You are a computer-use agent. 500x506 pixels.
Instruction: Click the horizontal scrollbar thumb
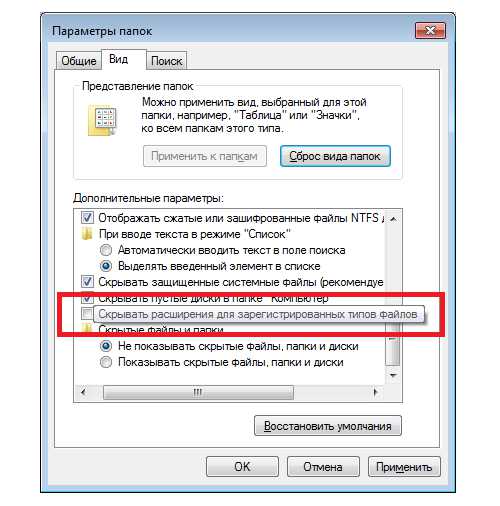point(198,392)
